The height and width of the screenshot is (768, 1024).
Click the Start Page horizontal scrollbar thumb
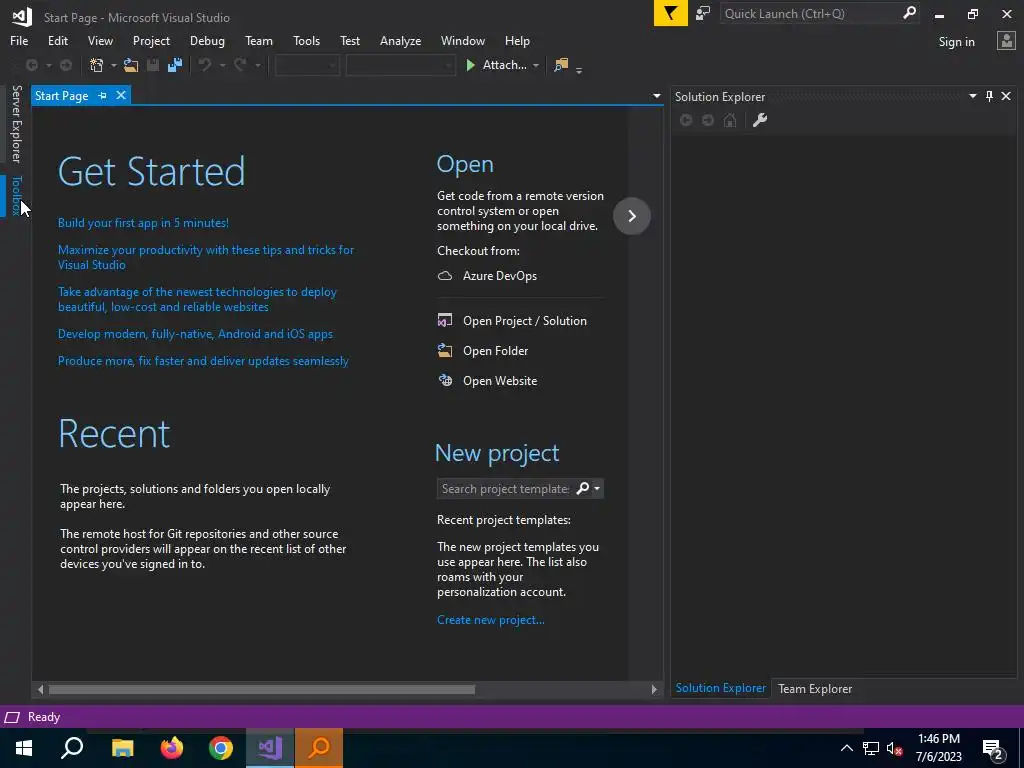tap(262, 689)
